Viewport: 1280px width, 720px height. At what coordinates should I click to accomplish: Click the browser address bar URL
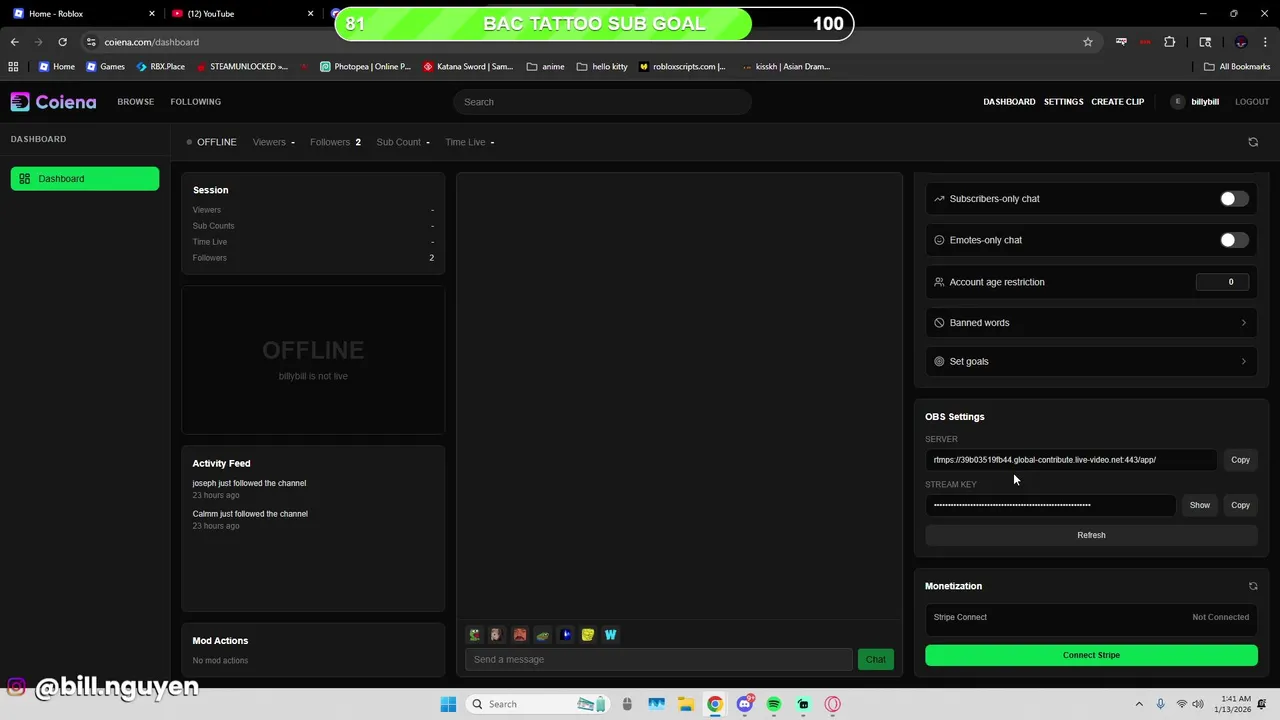151,42
